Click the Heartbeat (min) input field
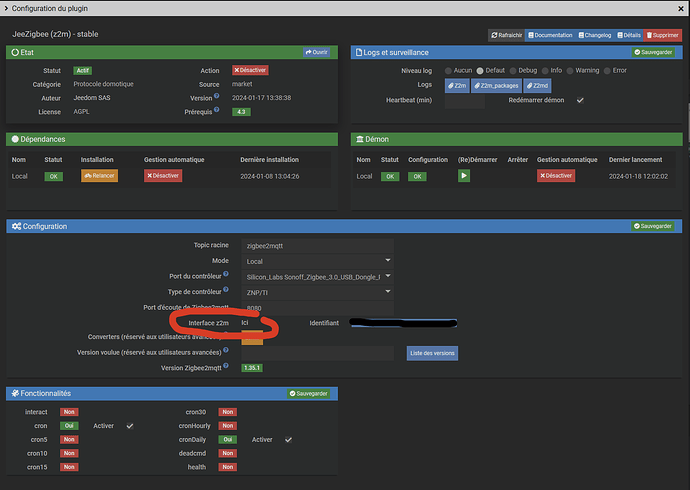 465,101
